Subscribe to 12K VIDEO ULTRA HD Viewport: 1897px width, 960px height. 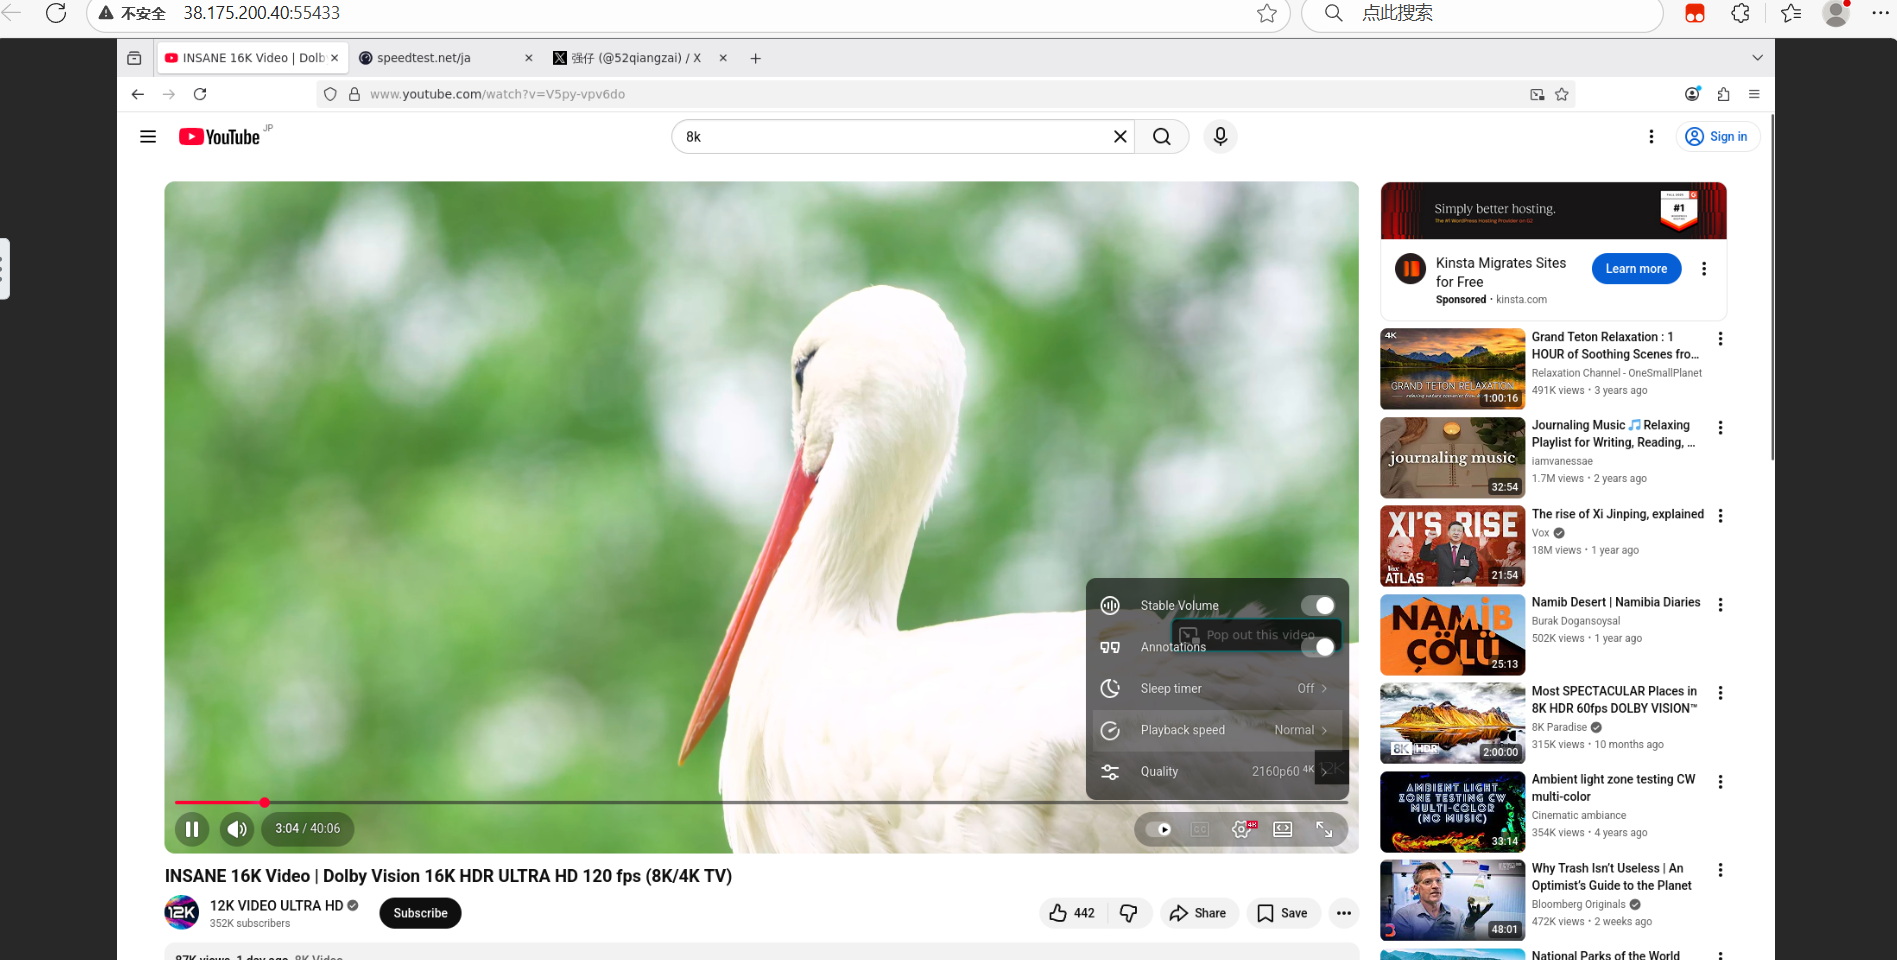coord(420,913)
